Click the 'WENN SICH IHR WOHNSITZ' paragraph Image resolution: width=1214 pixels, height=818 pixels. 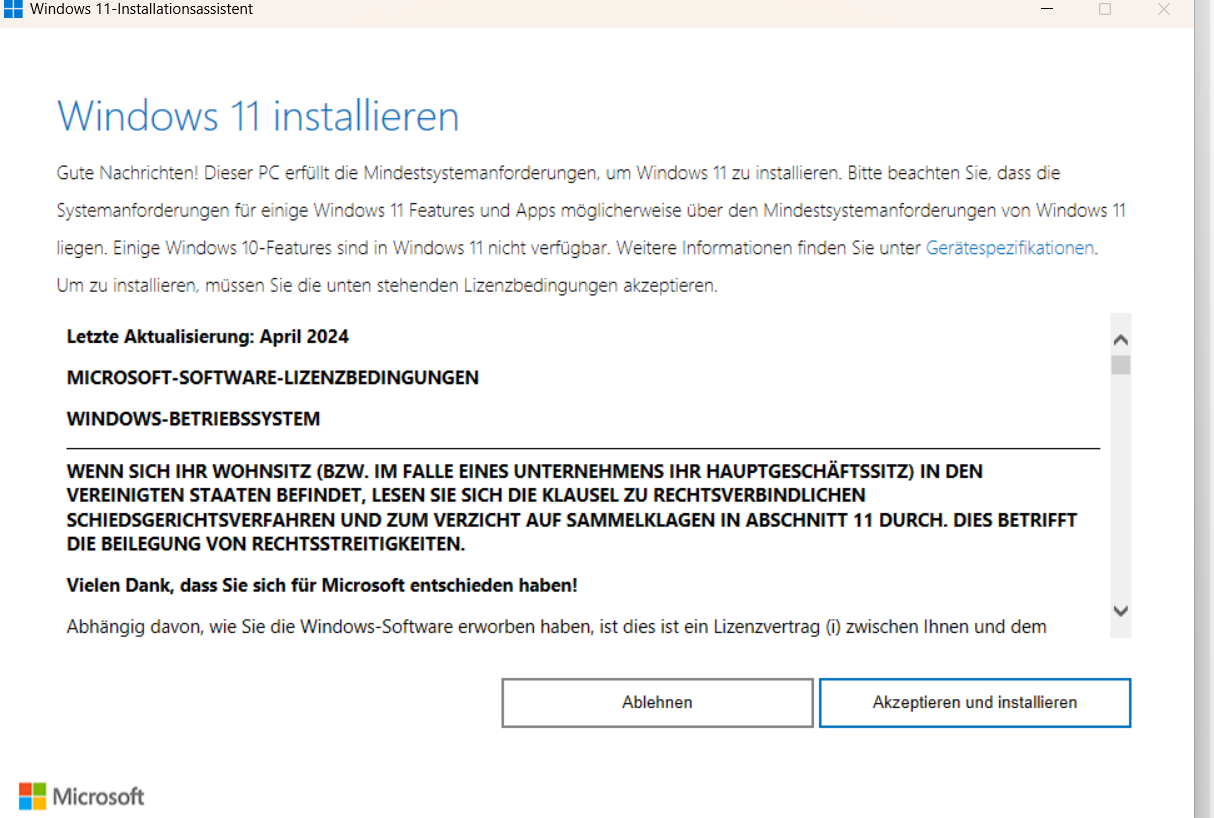[x=572, y=508]
